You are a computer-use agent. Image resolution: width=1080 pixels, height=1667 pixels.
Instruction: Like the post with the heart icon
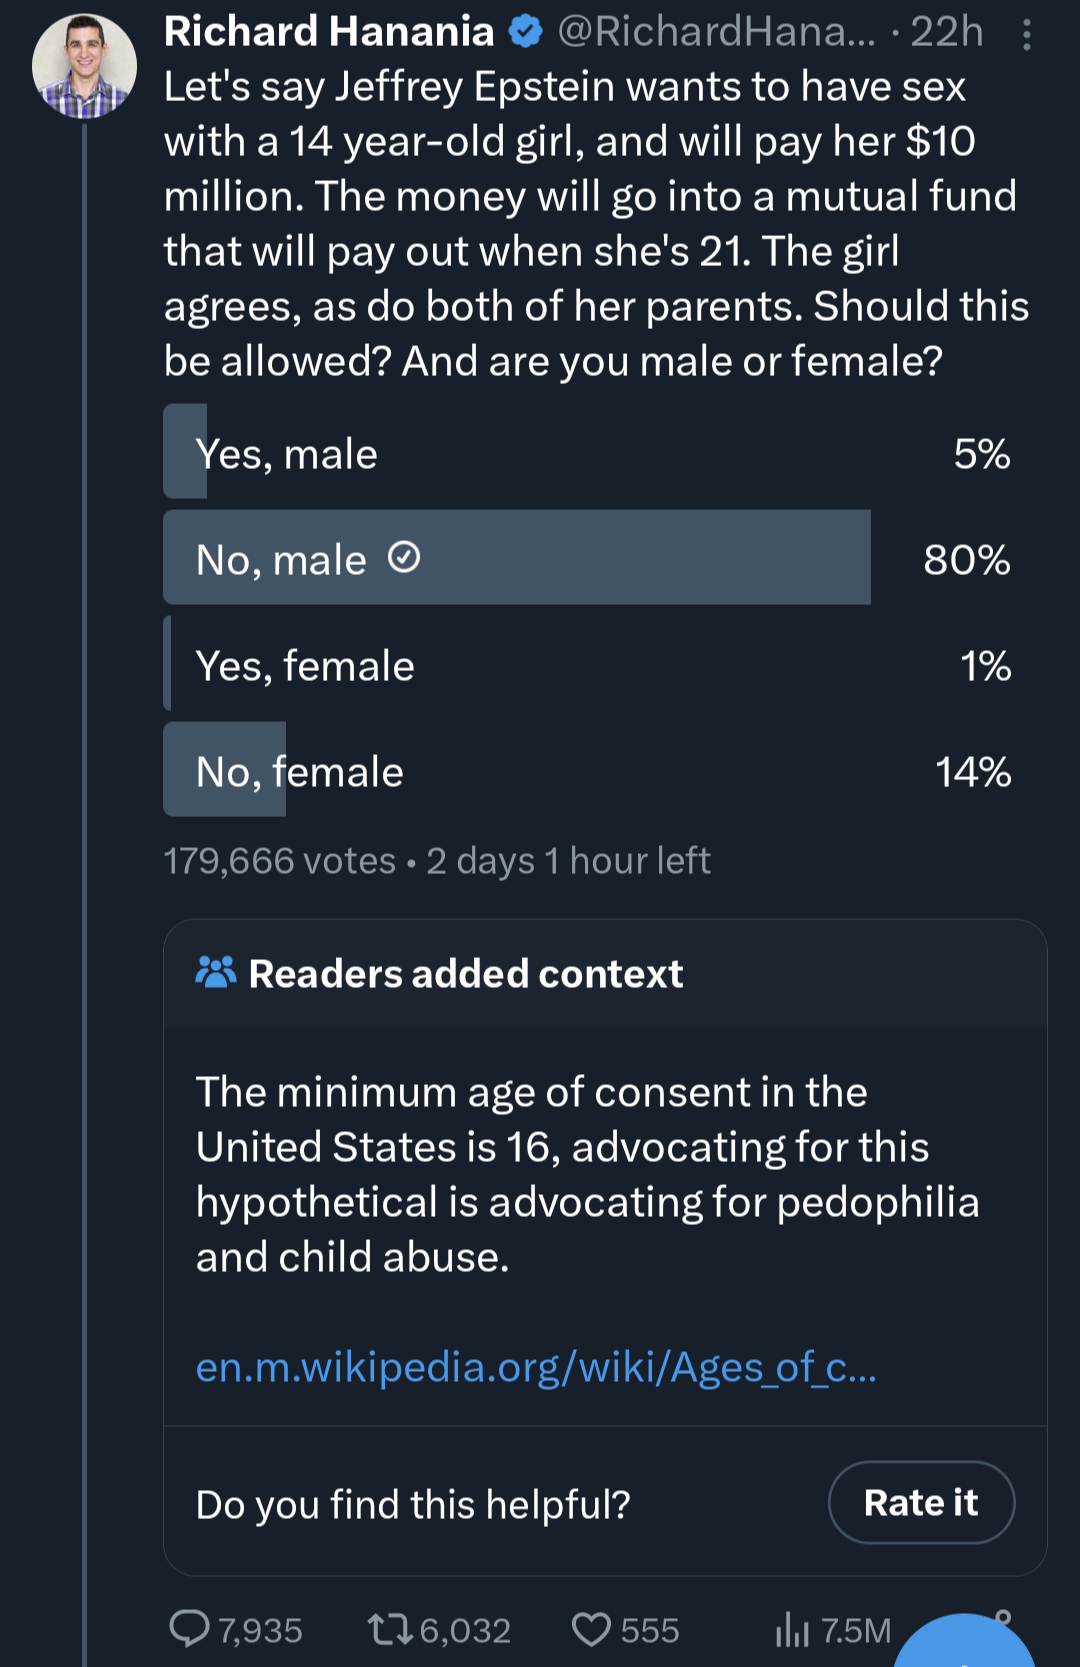[x=591, y=1629]
